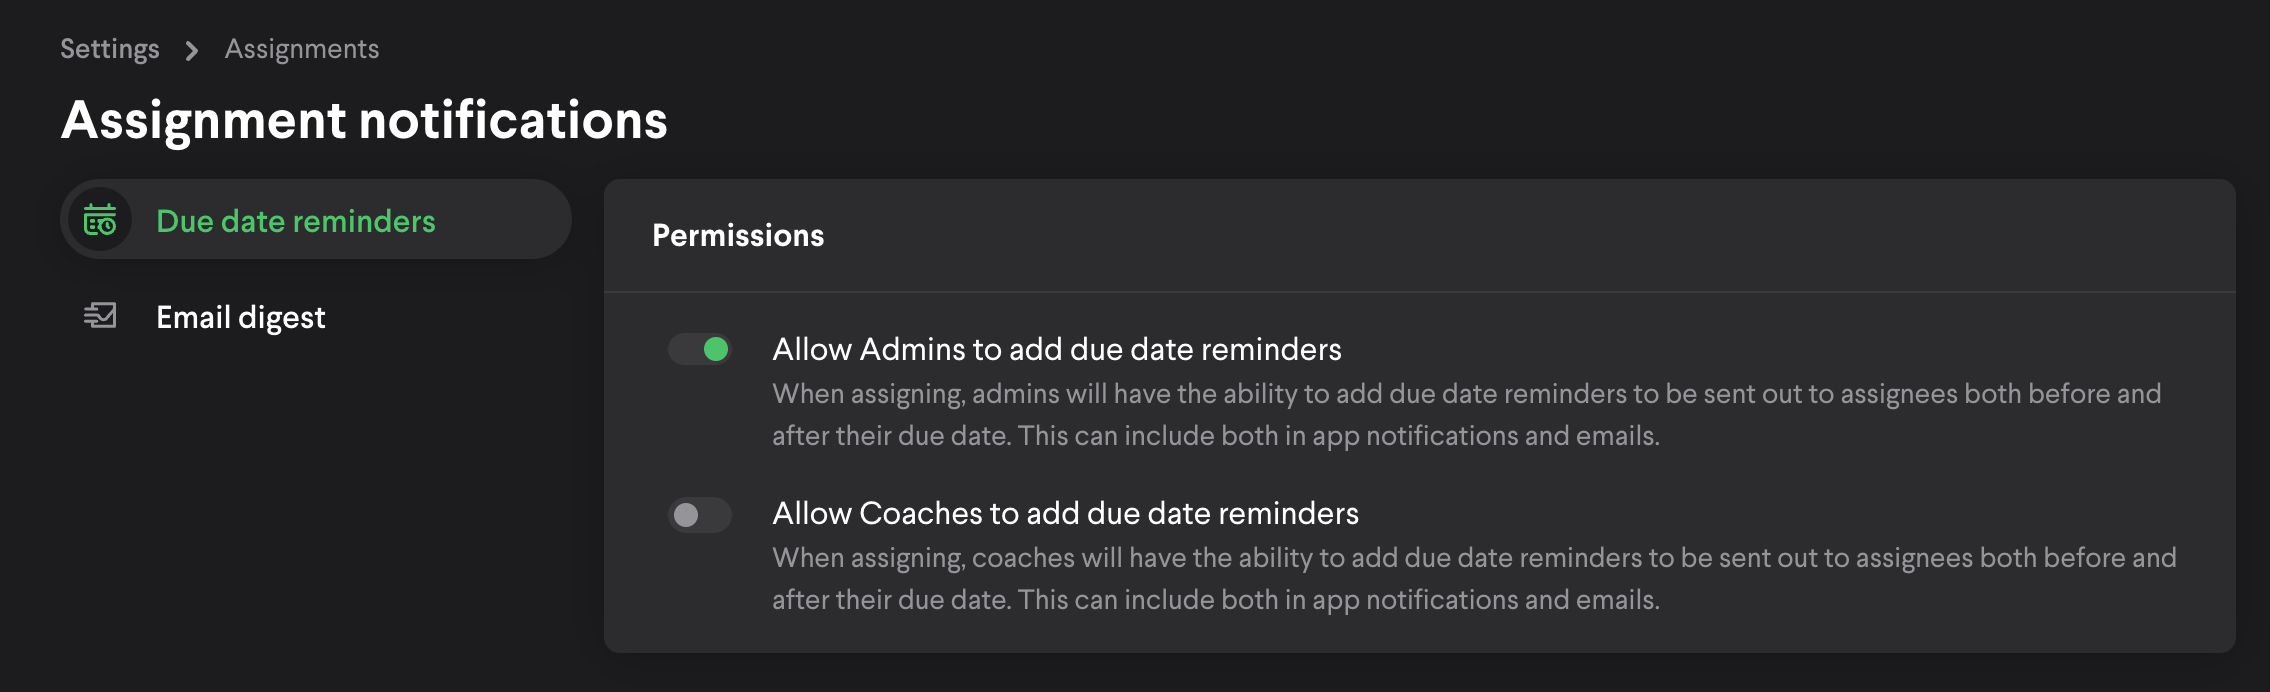Click the "When assigning, coaches will have" description line

point(1474,558)
